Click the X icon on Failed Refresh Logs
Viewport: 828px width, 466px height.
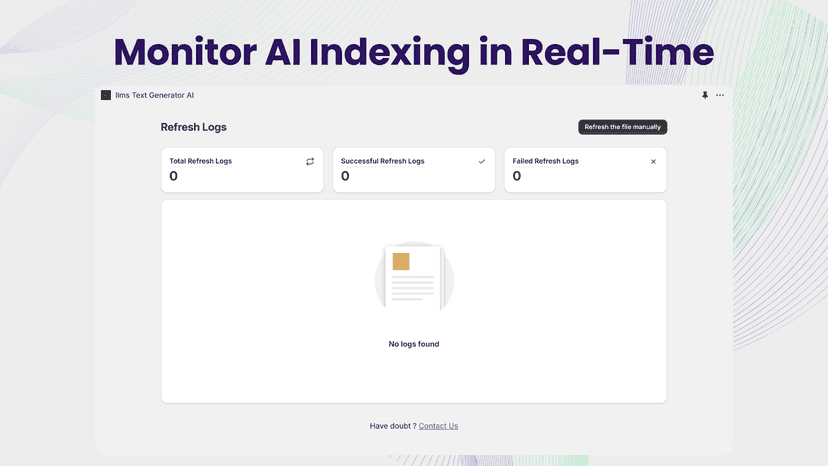click(653, 162)
